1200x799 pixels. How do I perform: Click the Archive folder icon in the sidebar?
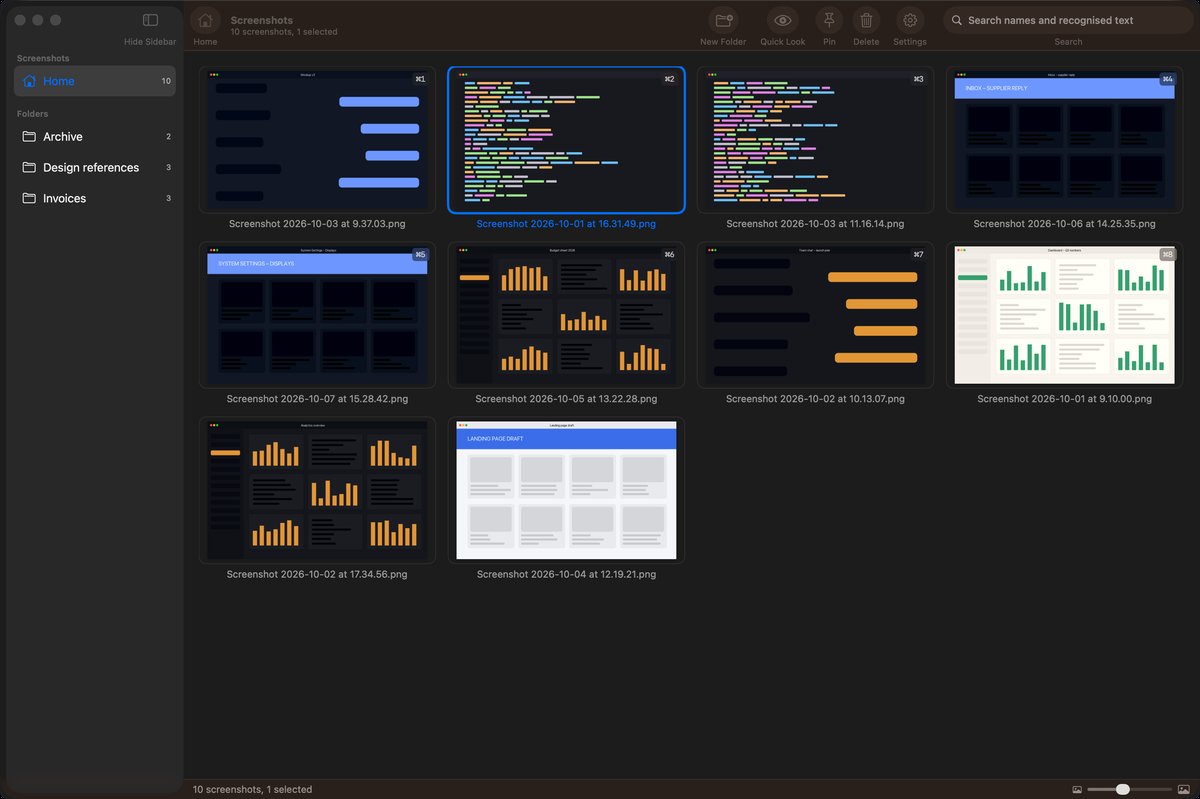[x=29, y=136]
